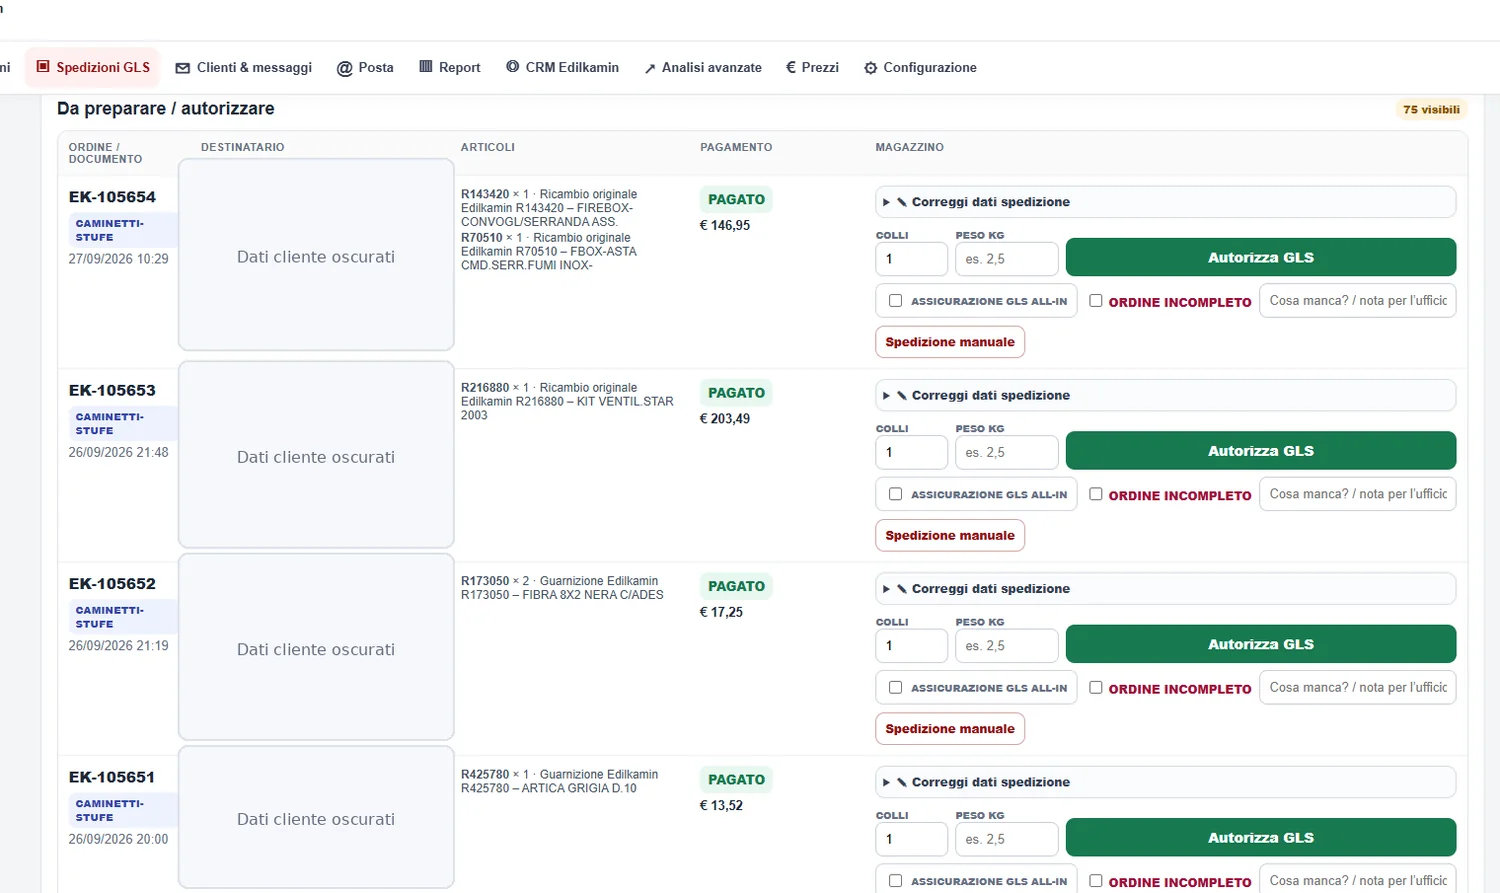Viewport: 1500px width, 893px height.
Task: Choose Spedizione manuale for order EK-105653
Action: pos(950,535)
